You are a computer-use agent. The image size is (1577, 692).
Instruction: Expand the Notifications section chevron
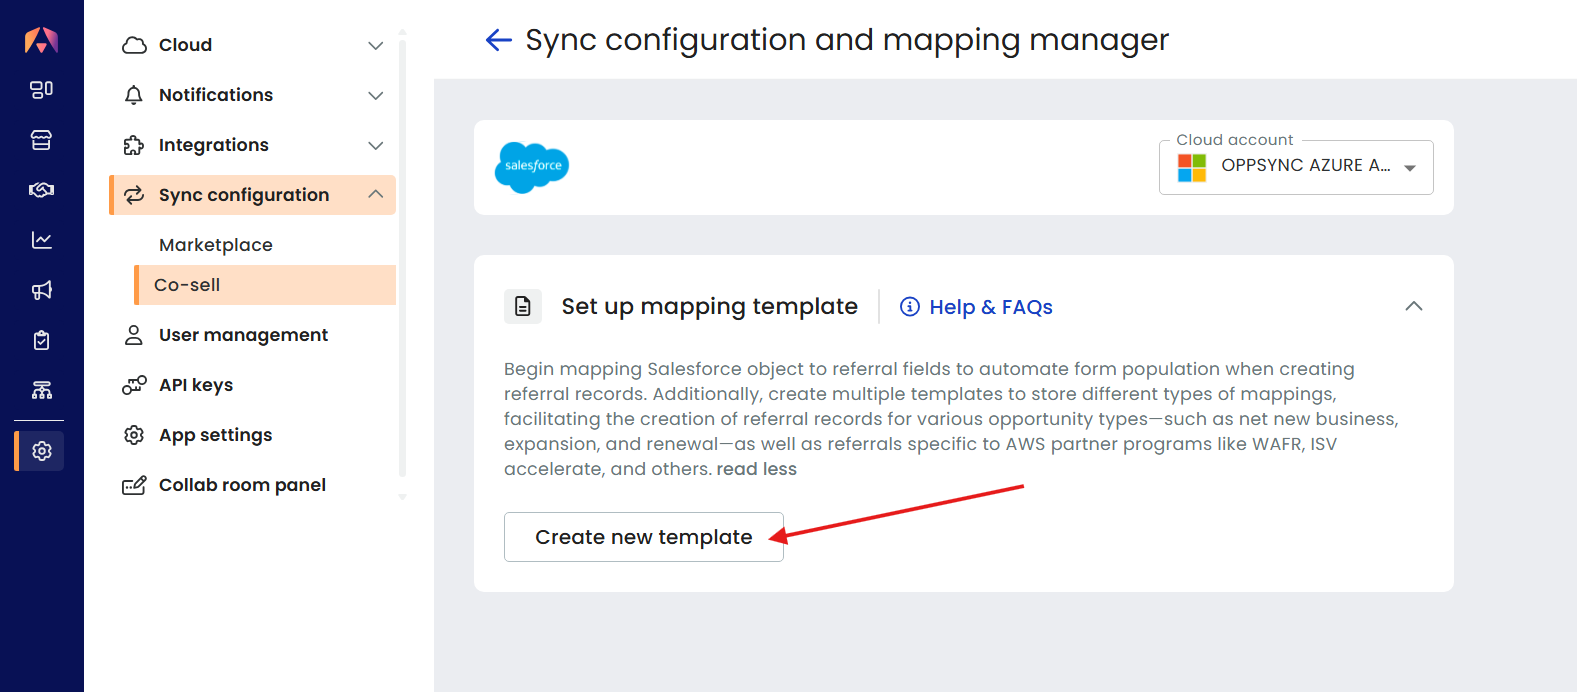[x=376, y=95]
